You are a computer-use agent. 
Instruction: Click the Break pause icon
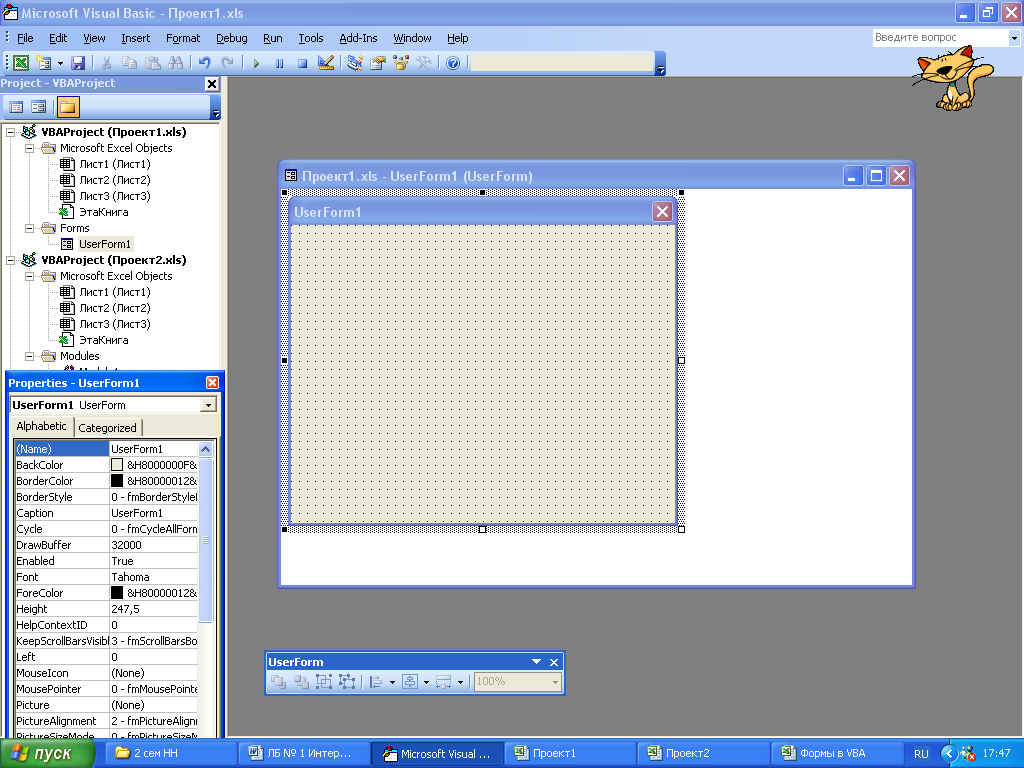click(x=280, y=63)
